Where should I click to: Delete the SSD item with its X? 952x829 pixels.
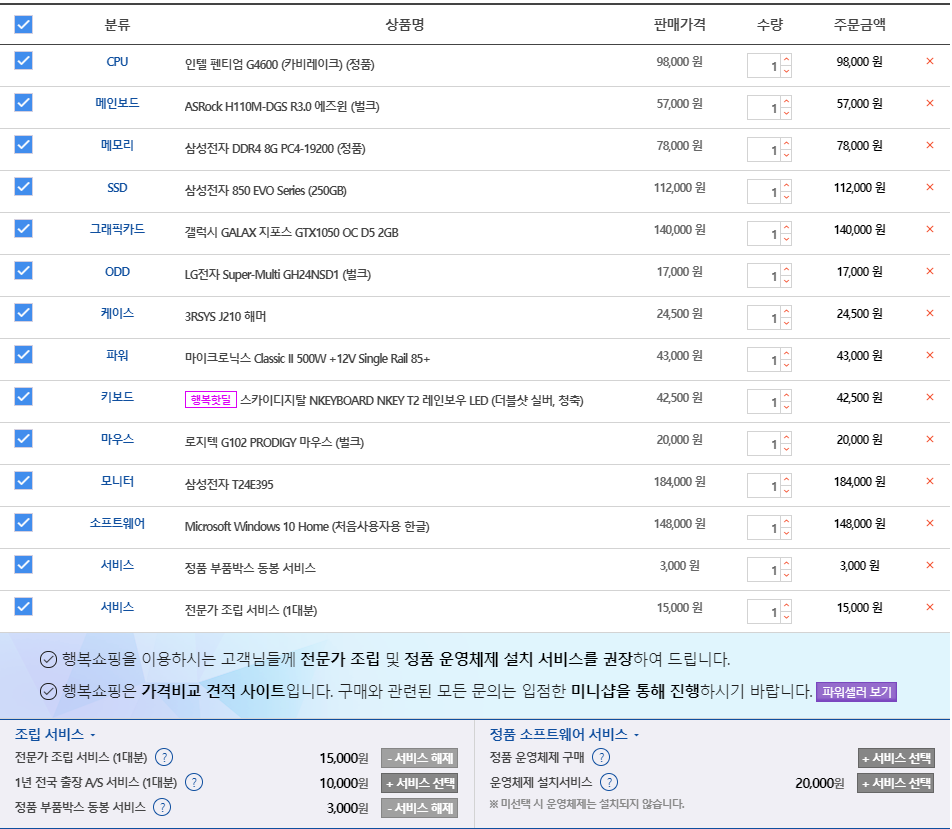click(x=930, y=187)
